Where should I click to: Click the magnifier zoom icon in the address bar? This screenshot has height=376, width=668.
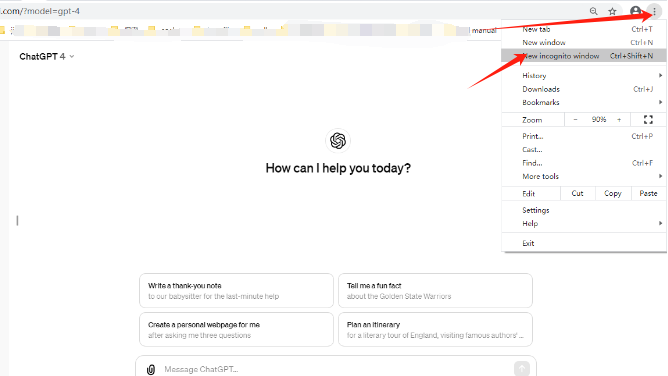point(593,11)
